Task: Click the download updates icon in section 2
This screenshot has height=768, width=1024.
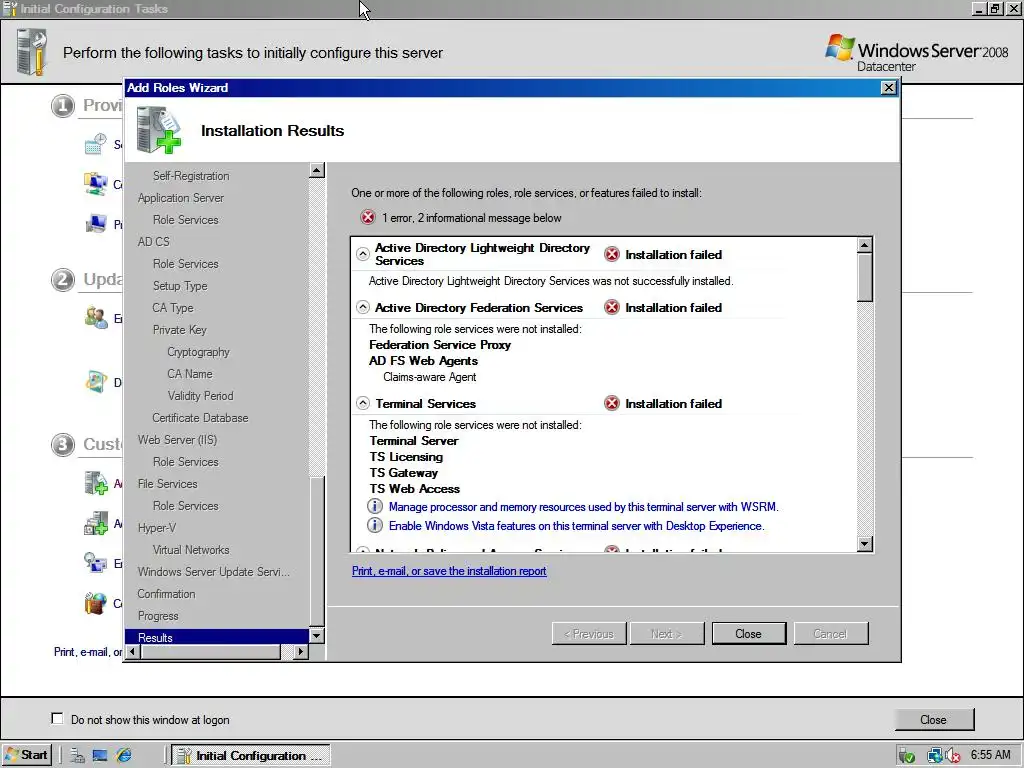Action: click(x=96, y=382)
